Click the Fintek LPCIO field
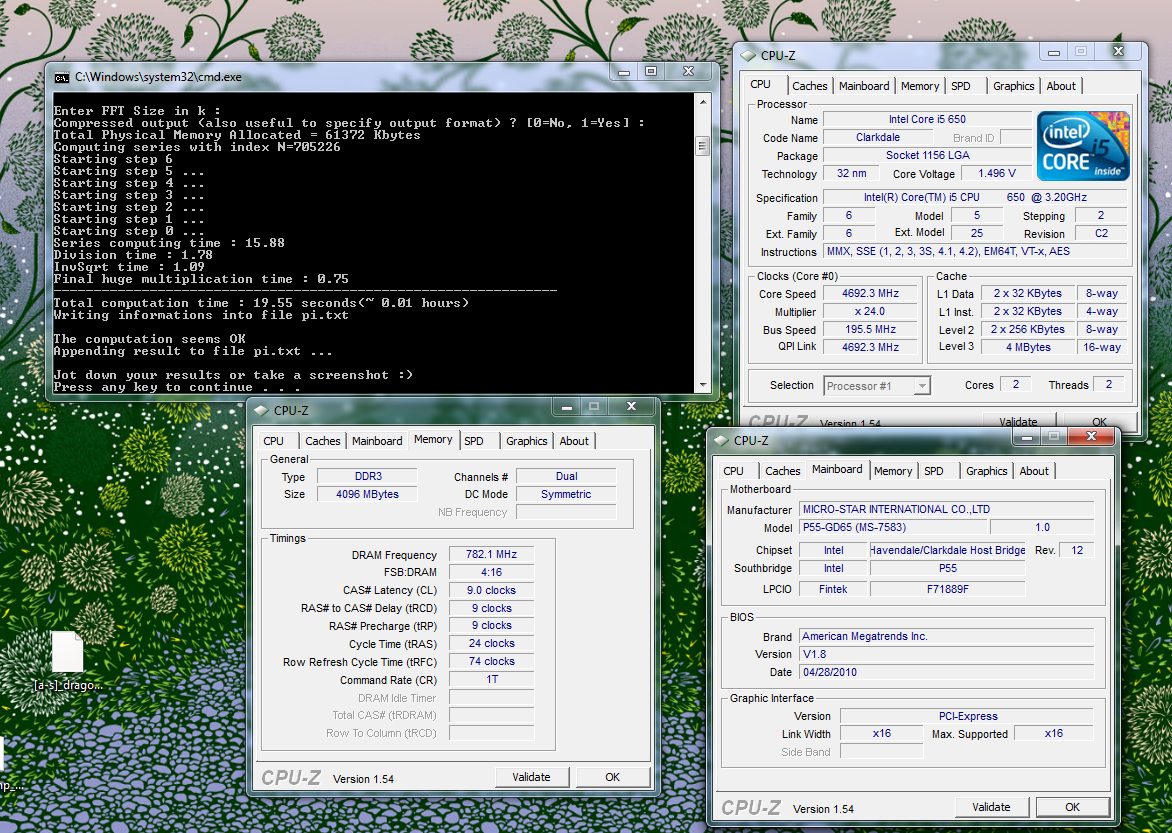The width and height of the screenshot is (1172, 833). pos(833,589)
